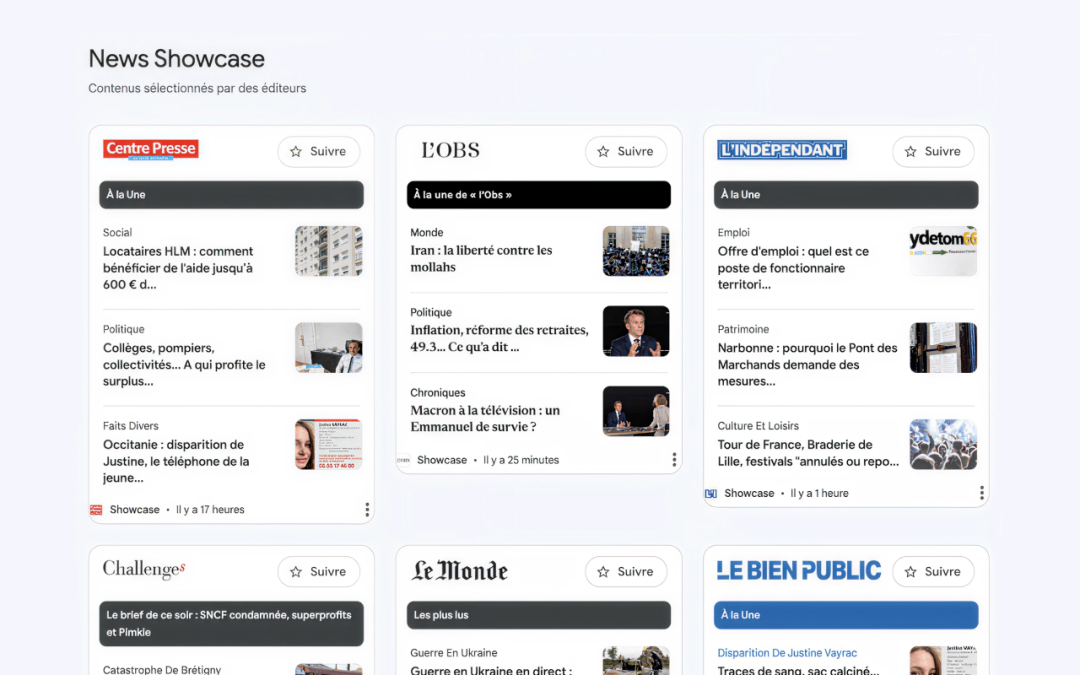
Task: Follow L'OBS with Suivre button
Action: (x=626, y=152)
